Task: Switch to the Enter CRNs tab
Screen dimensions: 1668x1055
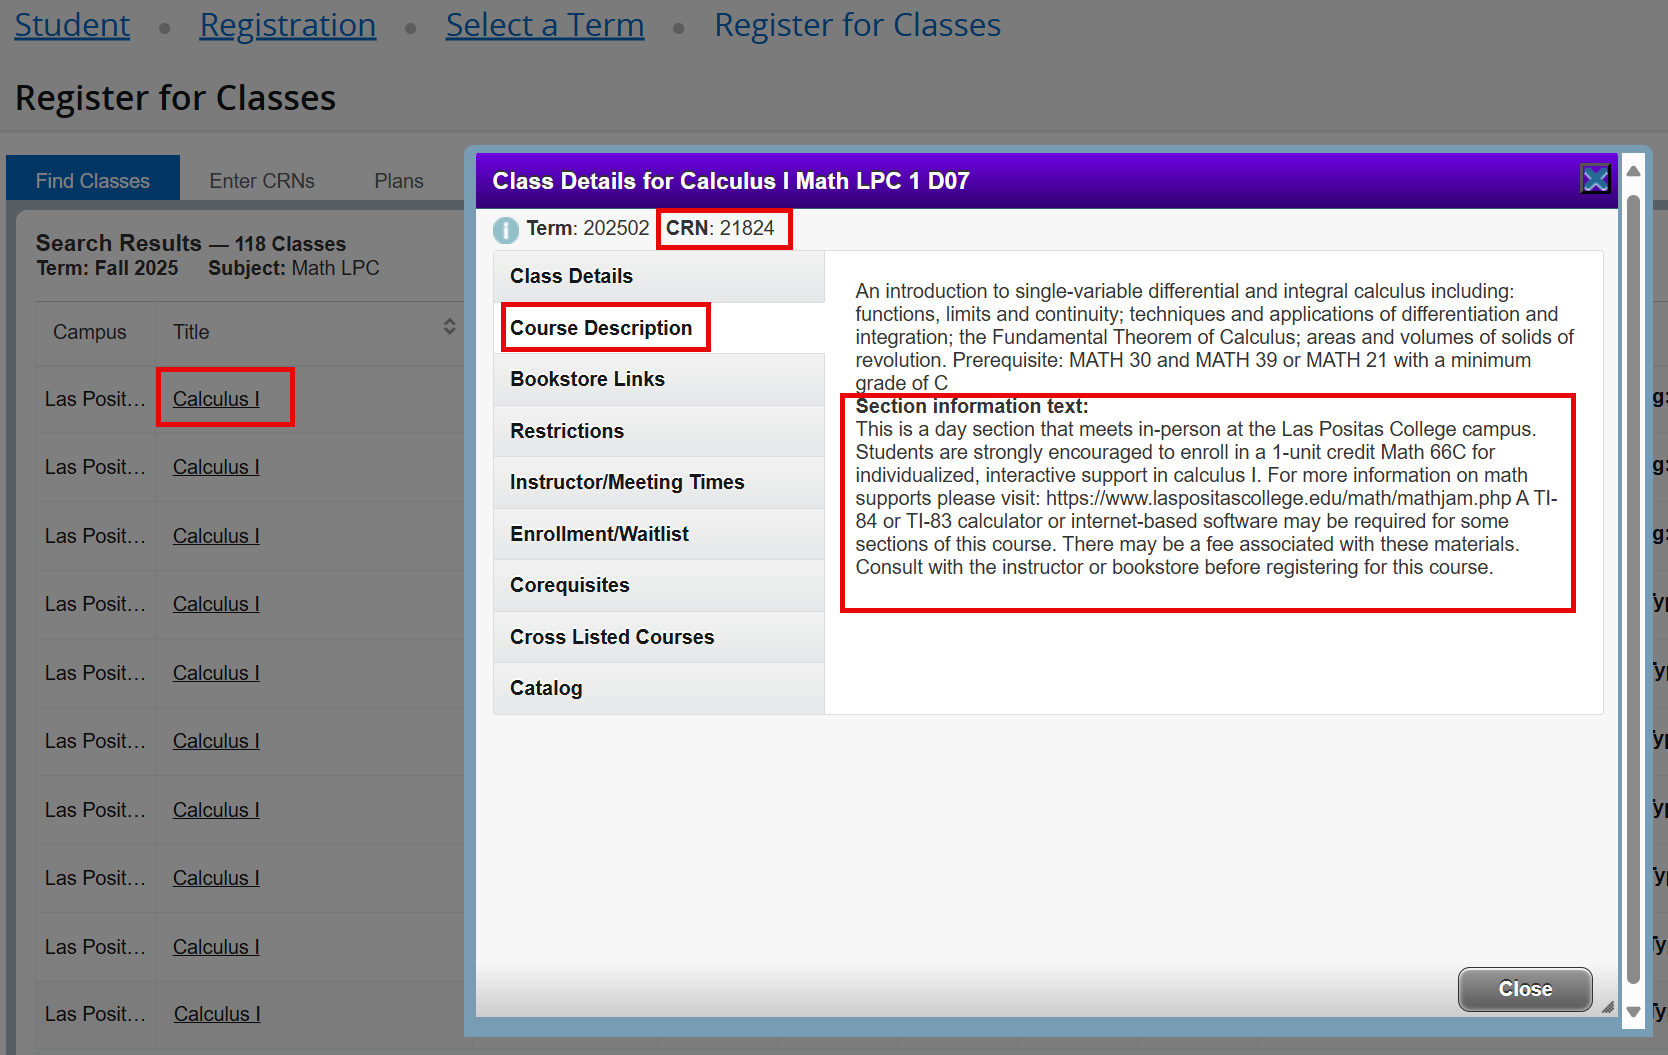Action: click(x=262, y=180)
